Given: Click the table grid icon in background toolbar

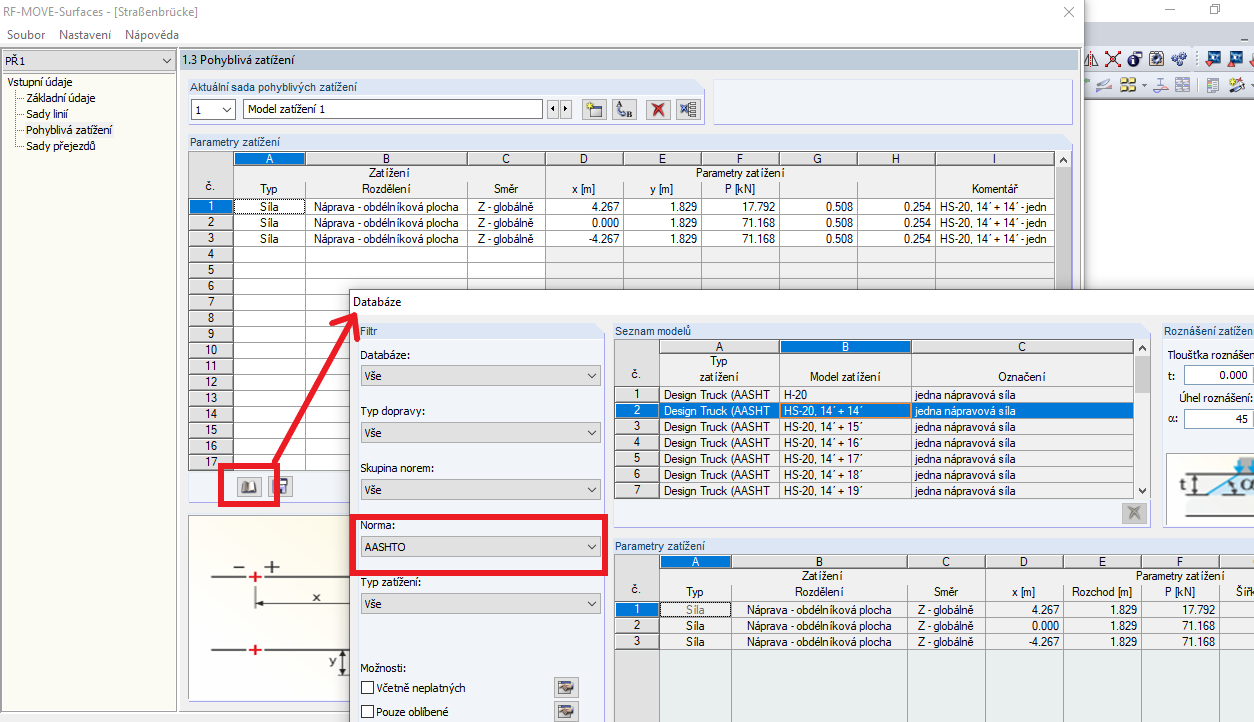Looking at the screenshot, I should coord(1182,85).
